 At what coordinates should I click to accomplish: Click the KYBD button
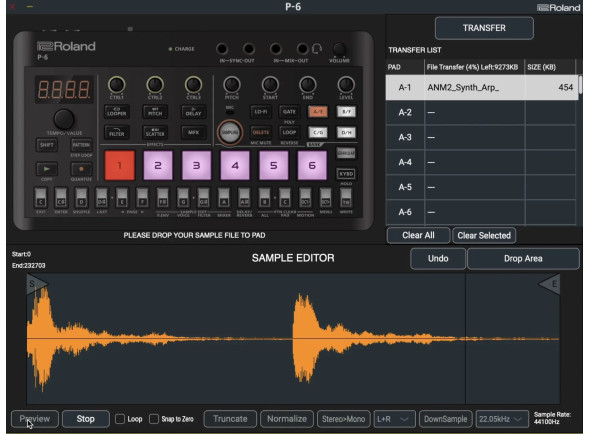346,174
